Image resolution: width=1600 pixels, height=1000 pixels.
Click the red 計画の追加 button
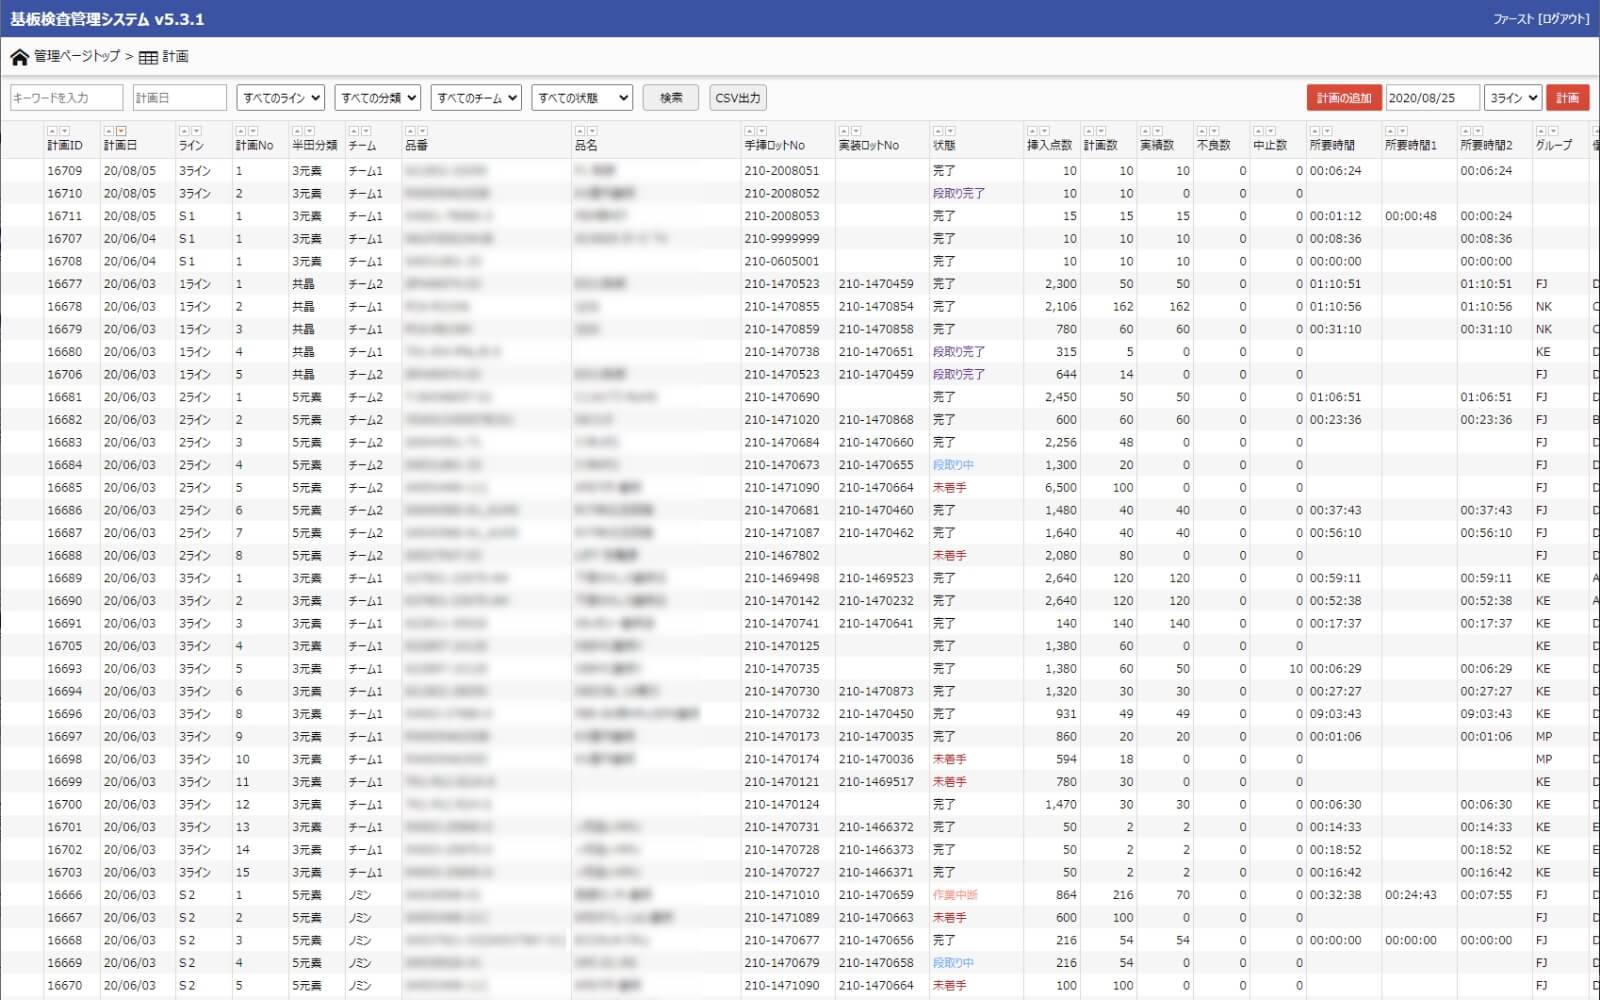tap(1344, 98)
